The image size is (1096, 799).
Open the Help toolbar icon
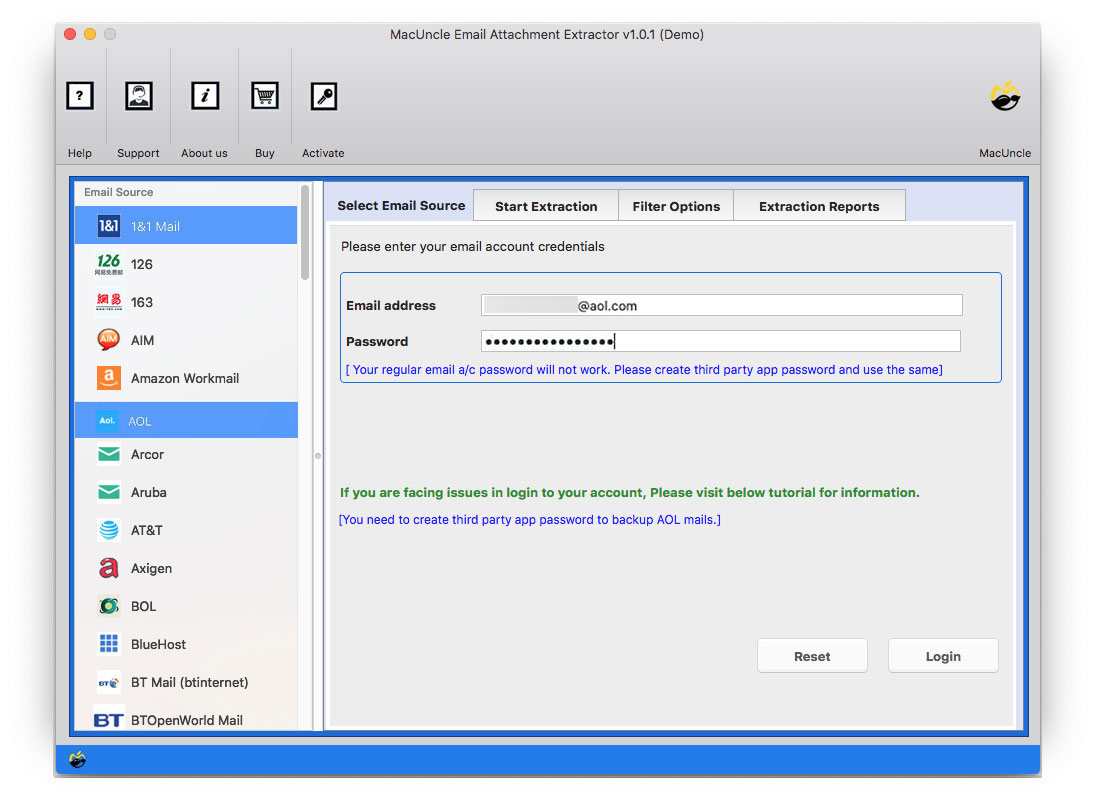tap(80, 96)
